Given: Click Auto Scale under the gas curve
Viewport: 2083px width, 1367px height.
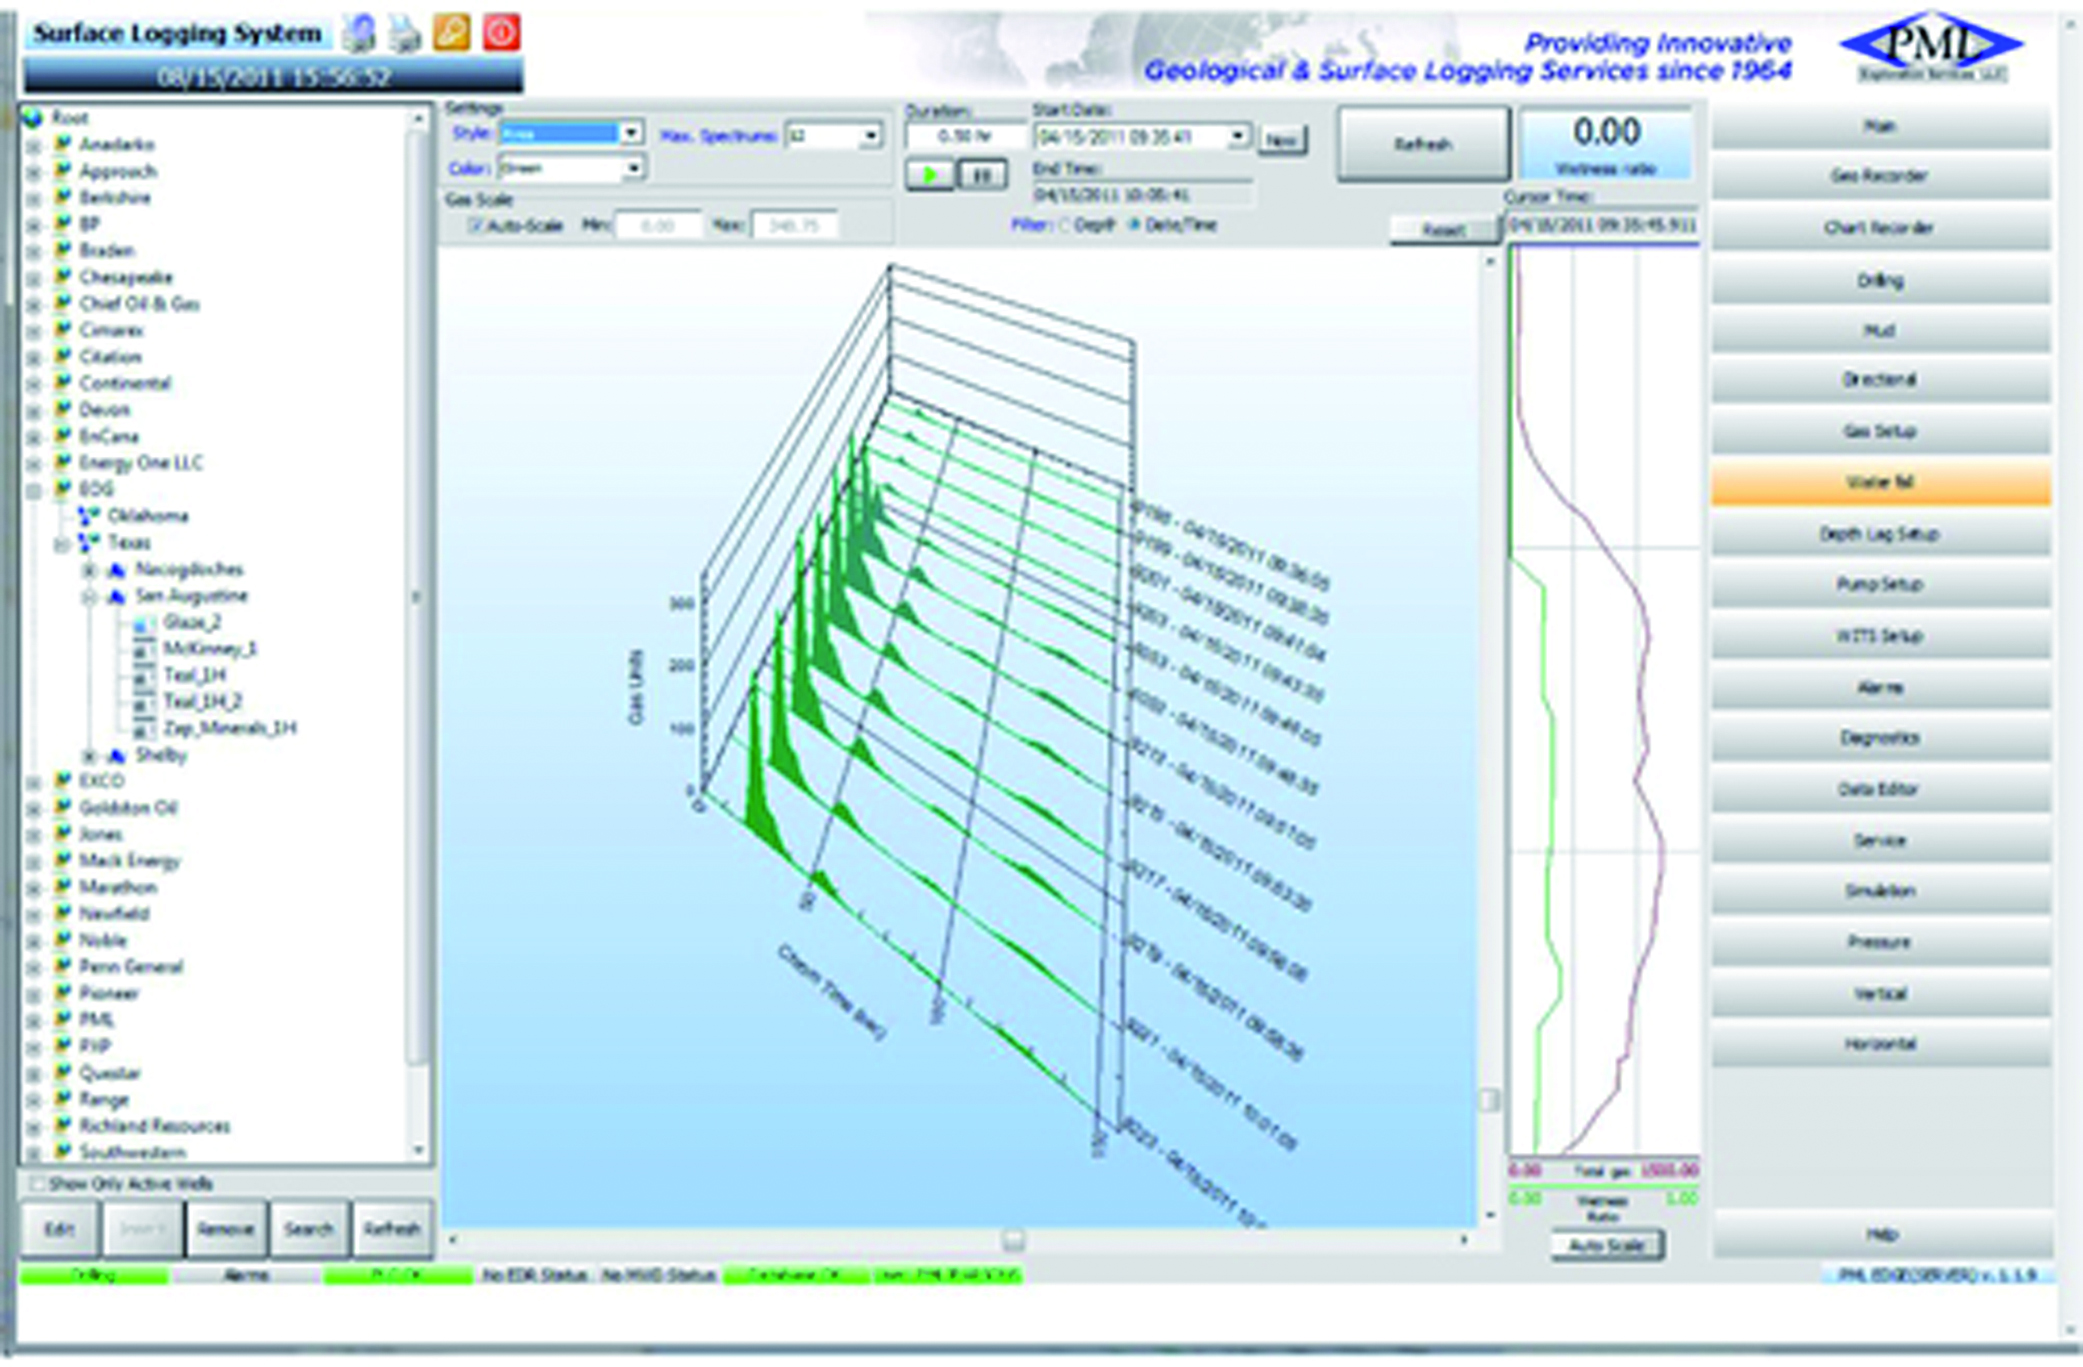Looking at the screenshot, I should 1606,1246.
